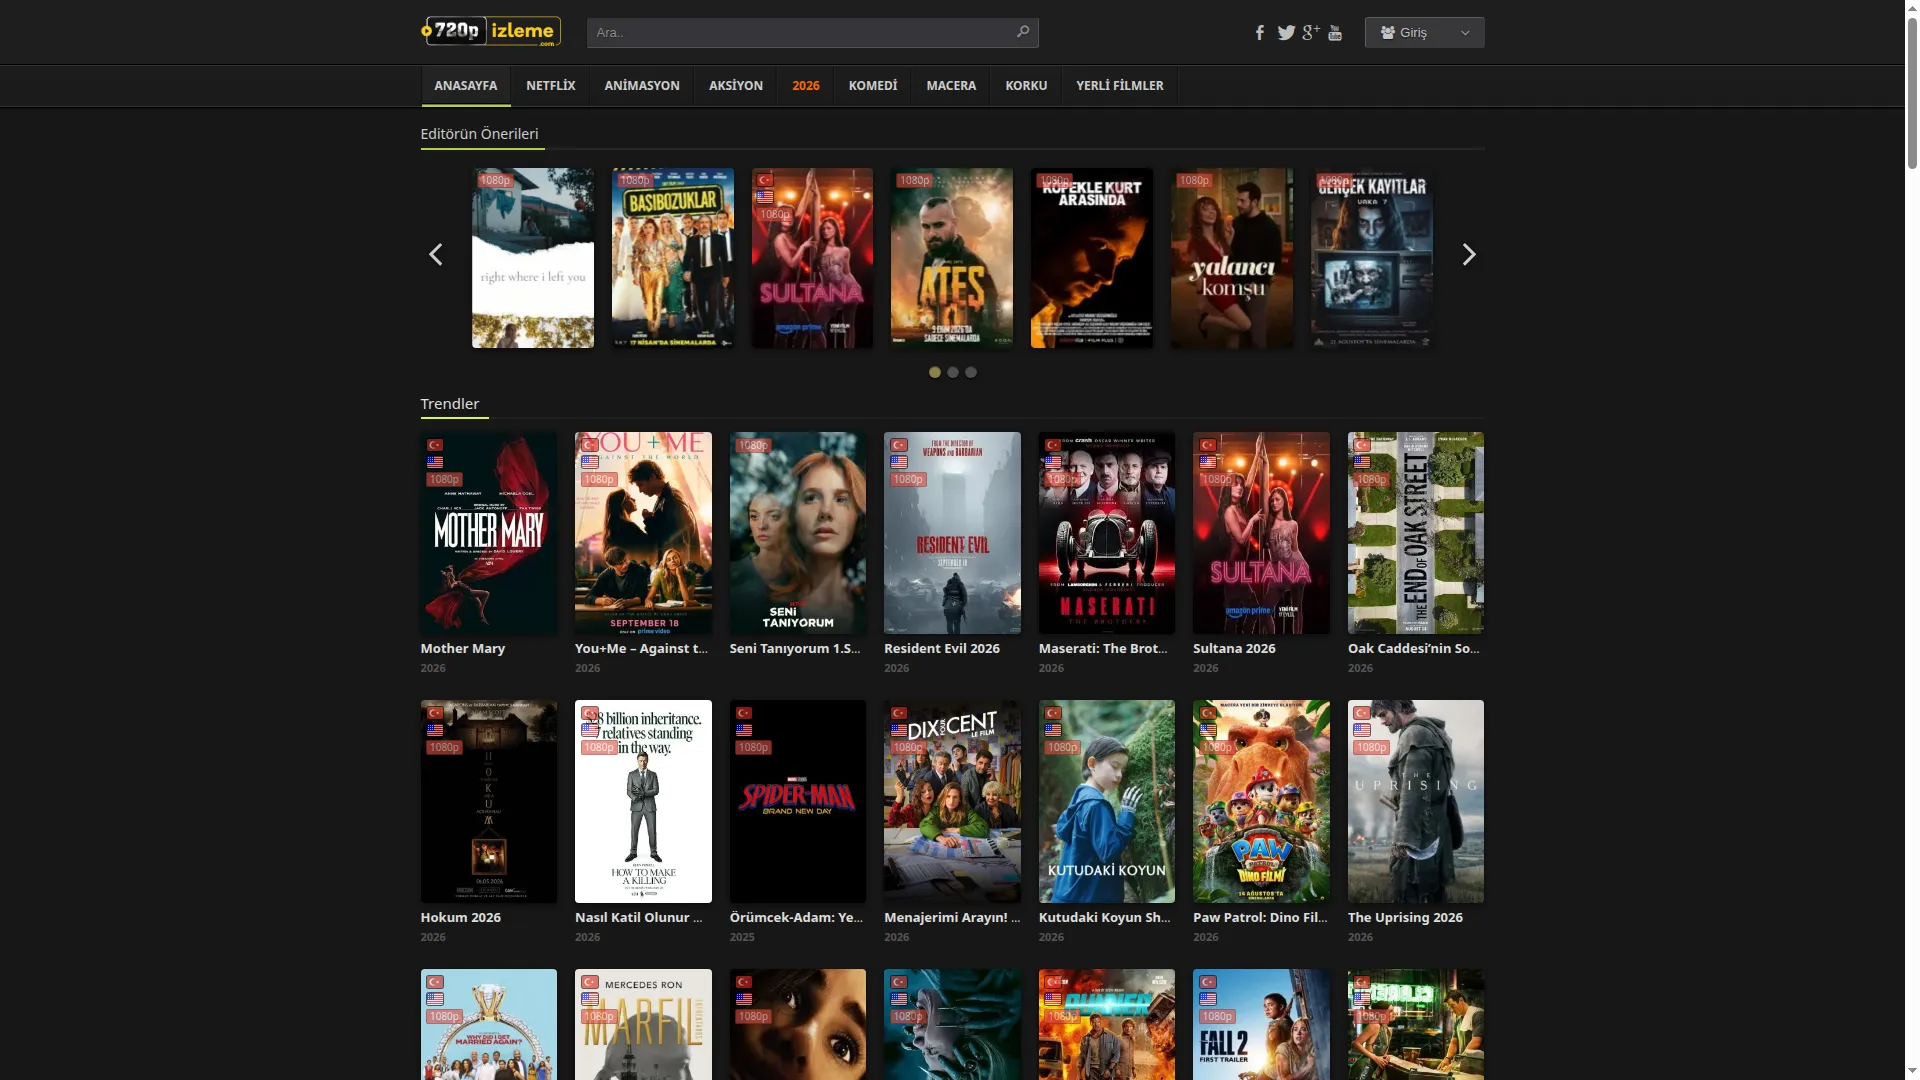Open the Twitter social icon
Image resolution: width=1920 pixels, height=1080 pixels.
pos(1286,33)
